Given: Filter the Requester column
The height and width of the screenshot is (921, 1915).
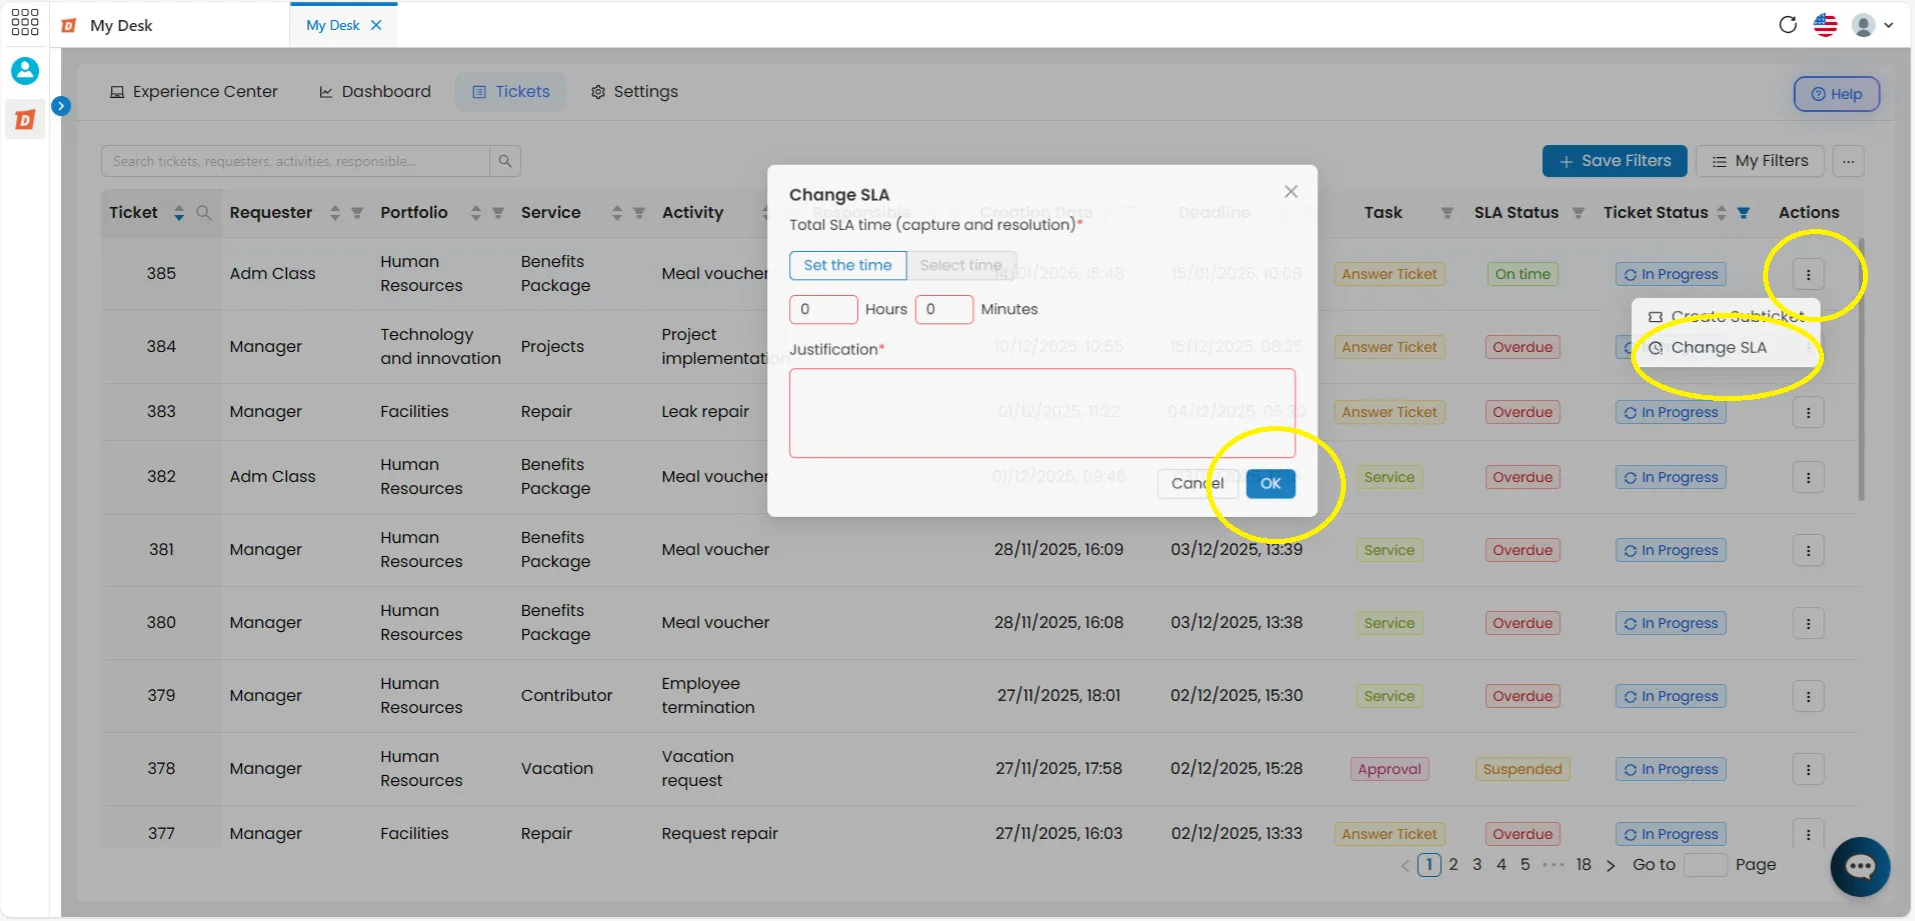Looking at the screenshot, I should [357, 213].
